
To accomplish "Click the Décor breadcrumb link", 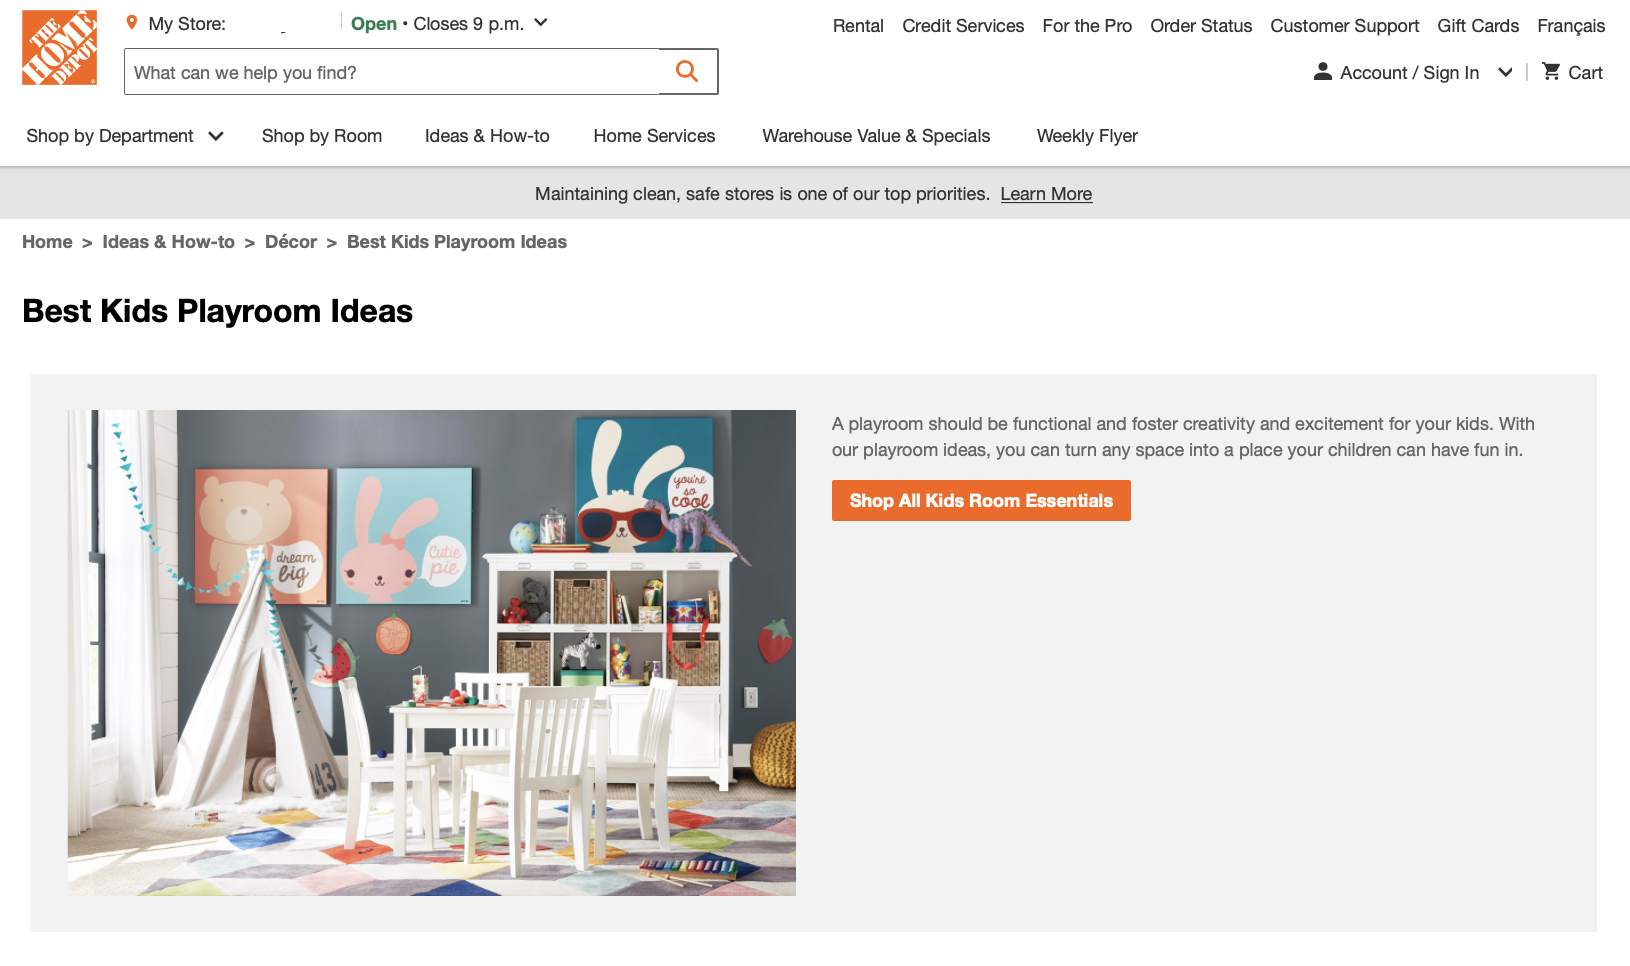I will click(x=291, y=242).
